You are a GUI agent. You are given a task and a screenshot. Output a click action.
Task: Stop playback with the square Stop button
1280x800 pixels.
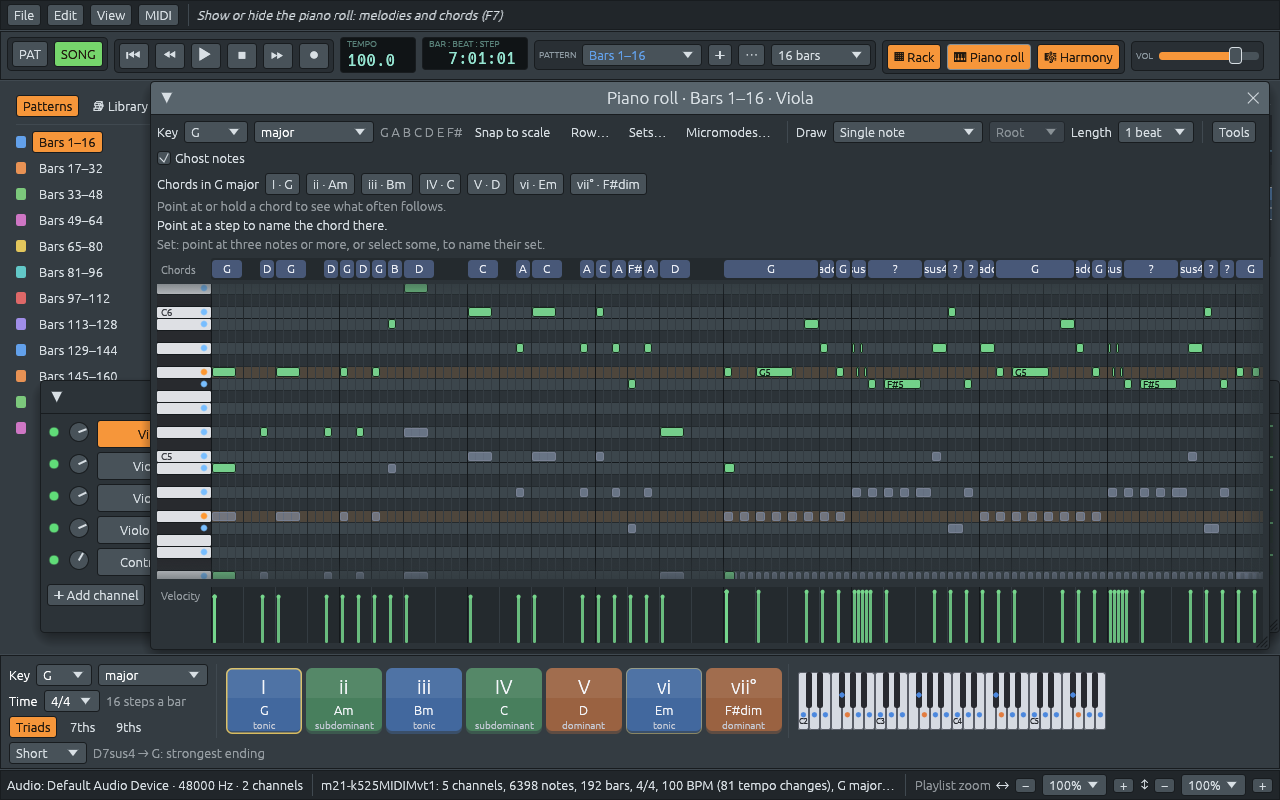click(241, 55)
